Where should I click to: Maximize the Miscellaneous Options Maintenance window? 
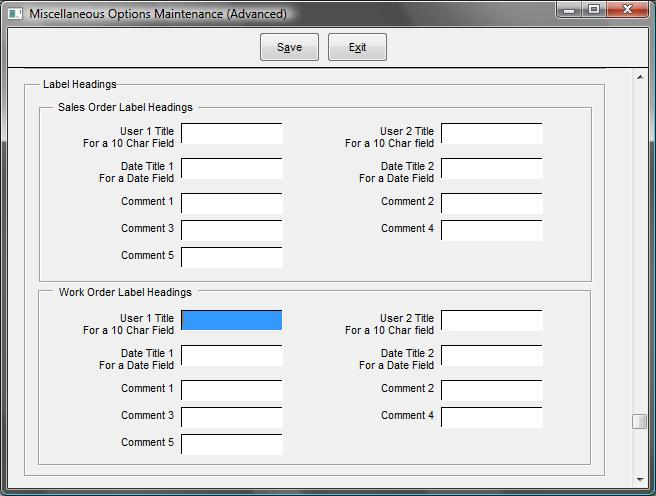tap(594, 10)
